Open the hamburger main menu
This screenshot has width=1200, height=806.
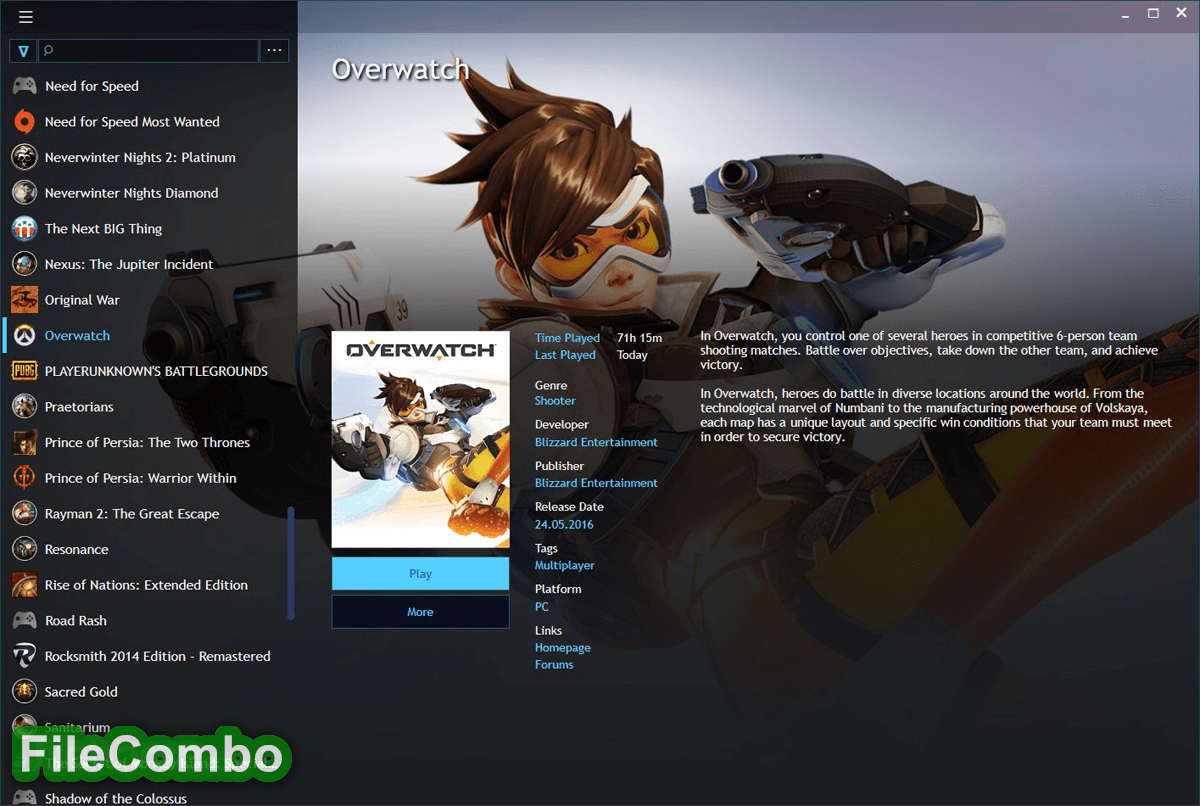point(26,16)
